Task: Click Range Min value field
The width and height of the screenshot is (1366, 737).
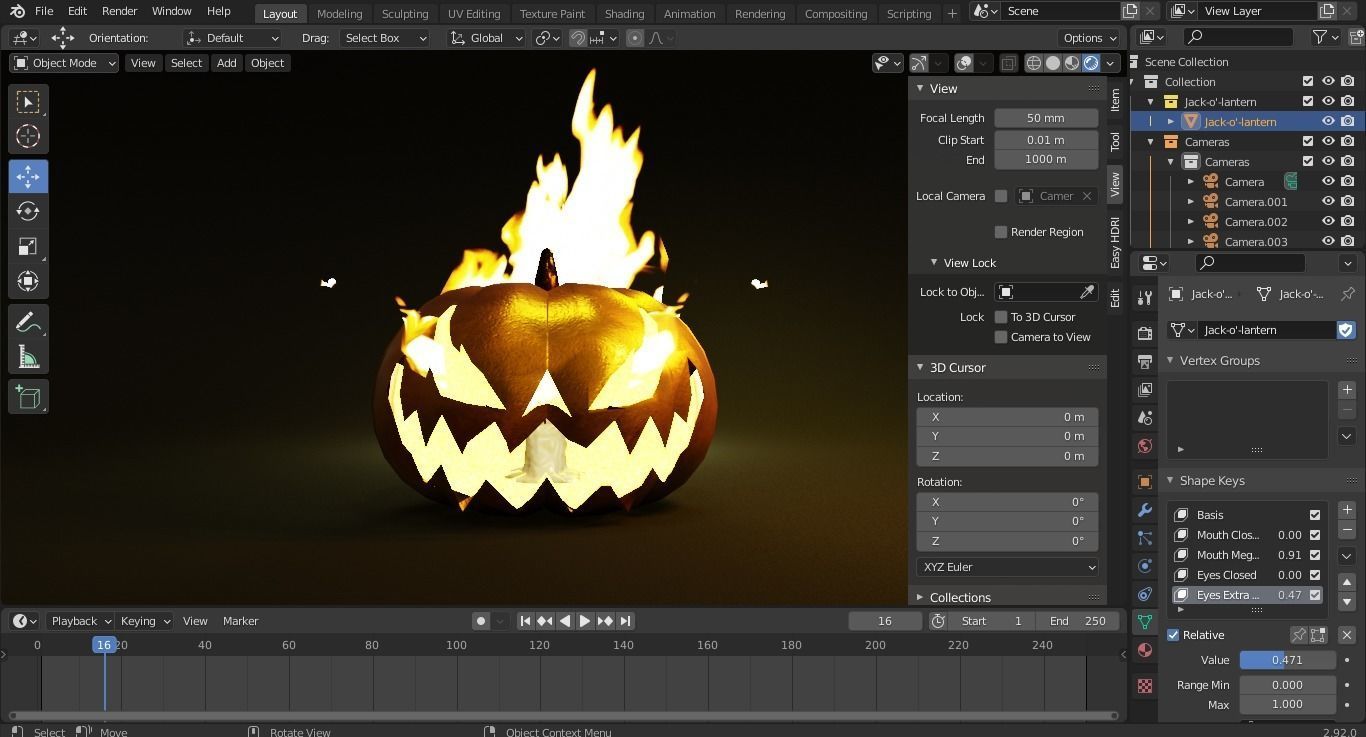Action: click(1287, 685)
